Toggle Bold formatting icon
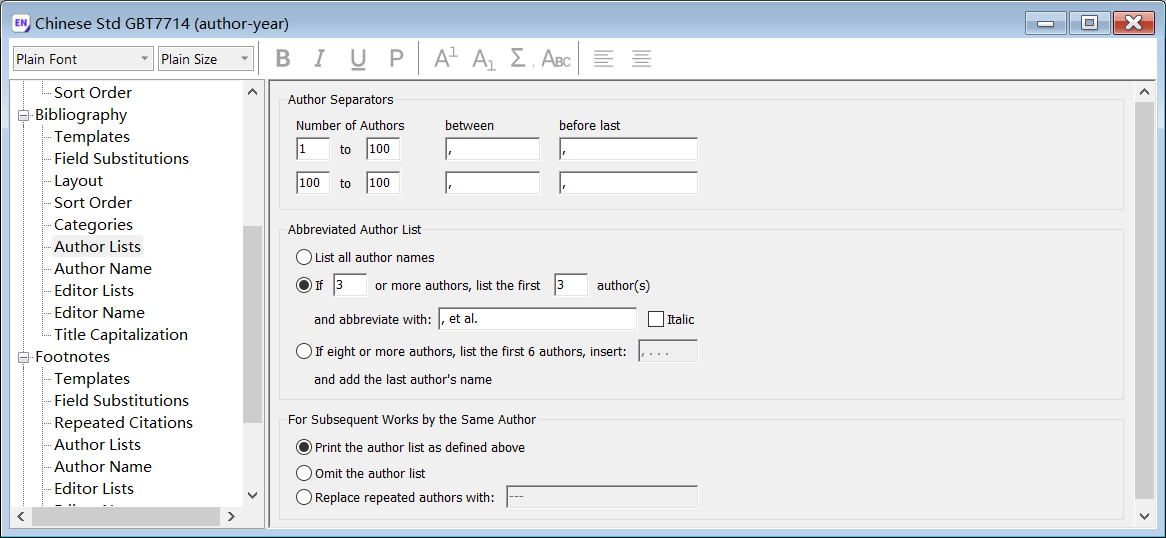This screenshot has height=538, width=1166. pyautogui.click(x=283, y=59)
